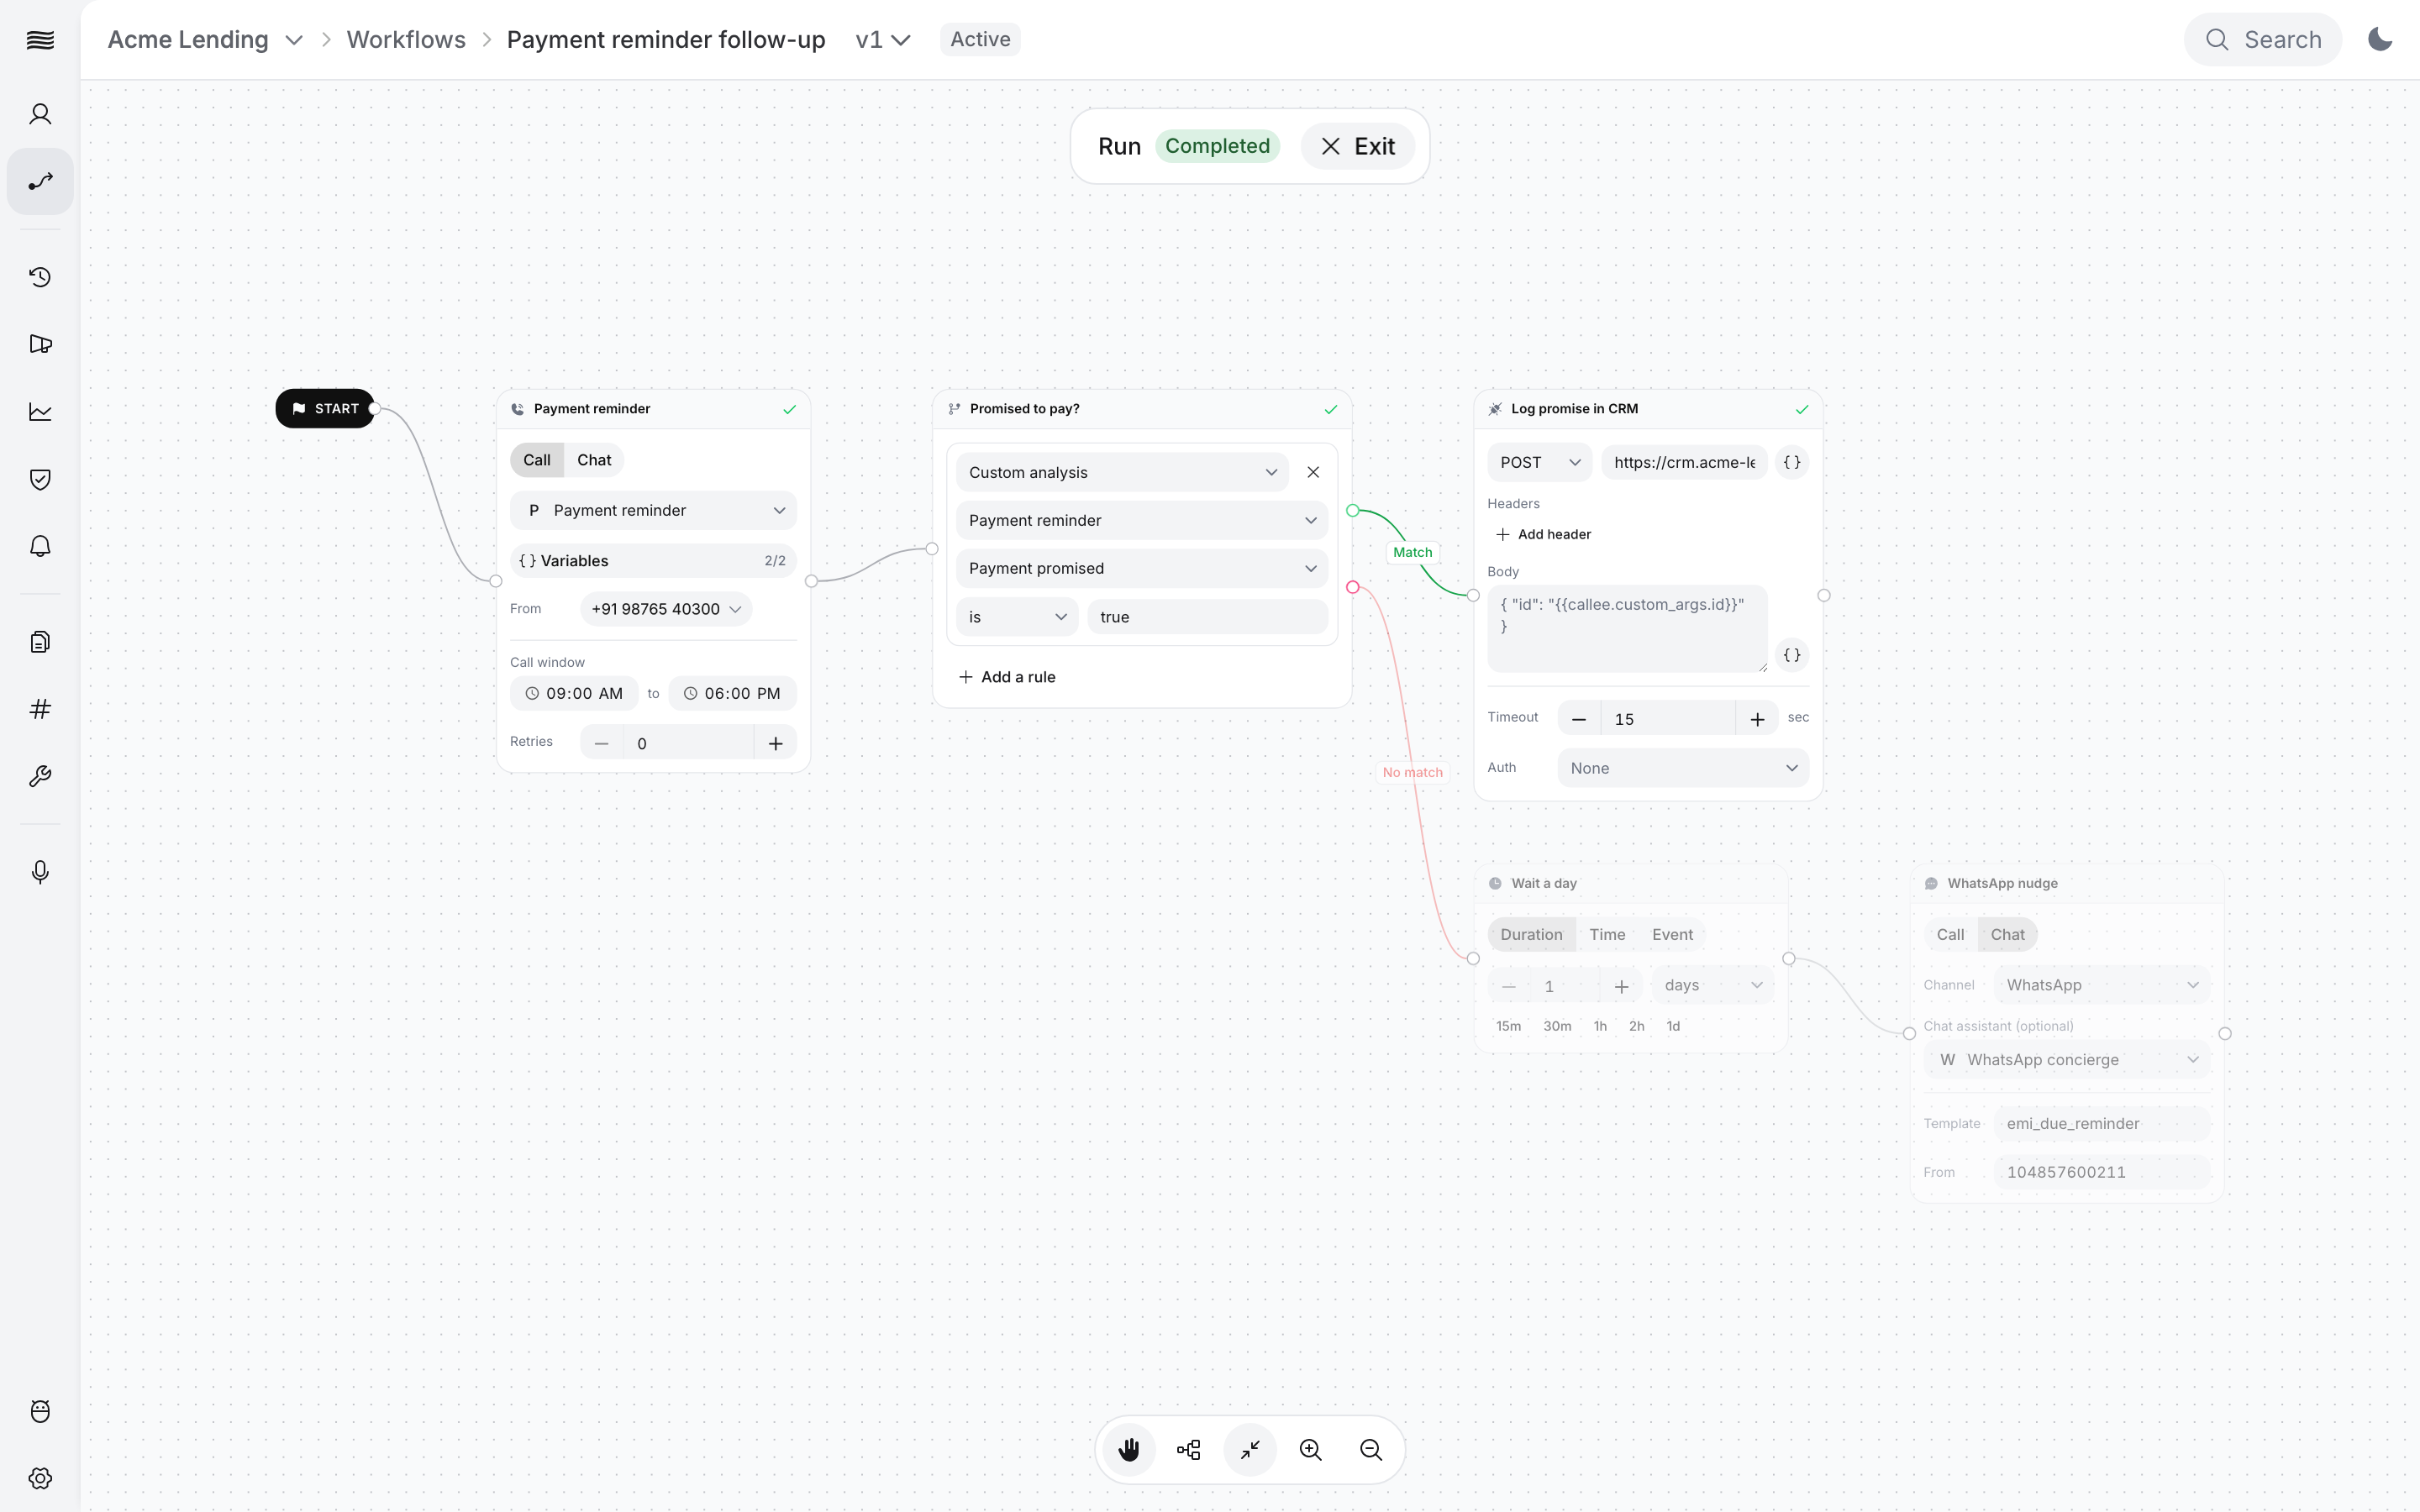Image resolution: width=2420 pixels, height=1512 pixels.
Task: Toggle dark mode moon icon
Action: (2380, 40)
